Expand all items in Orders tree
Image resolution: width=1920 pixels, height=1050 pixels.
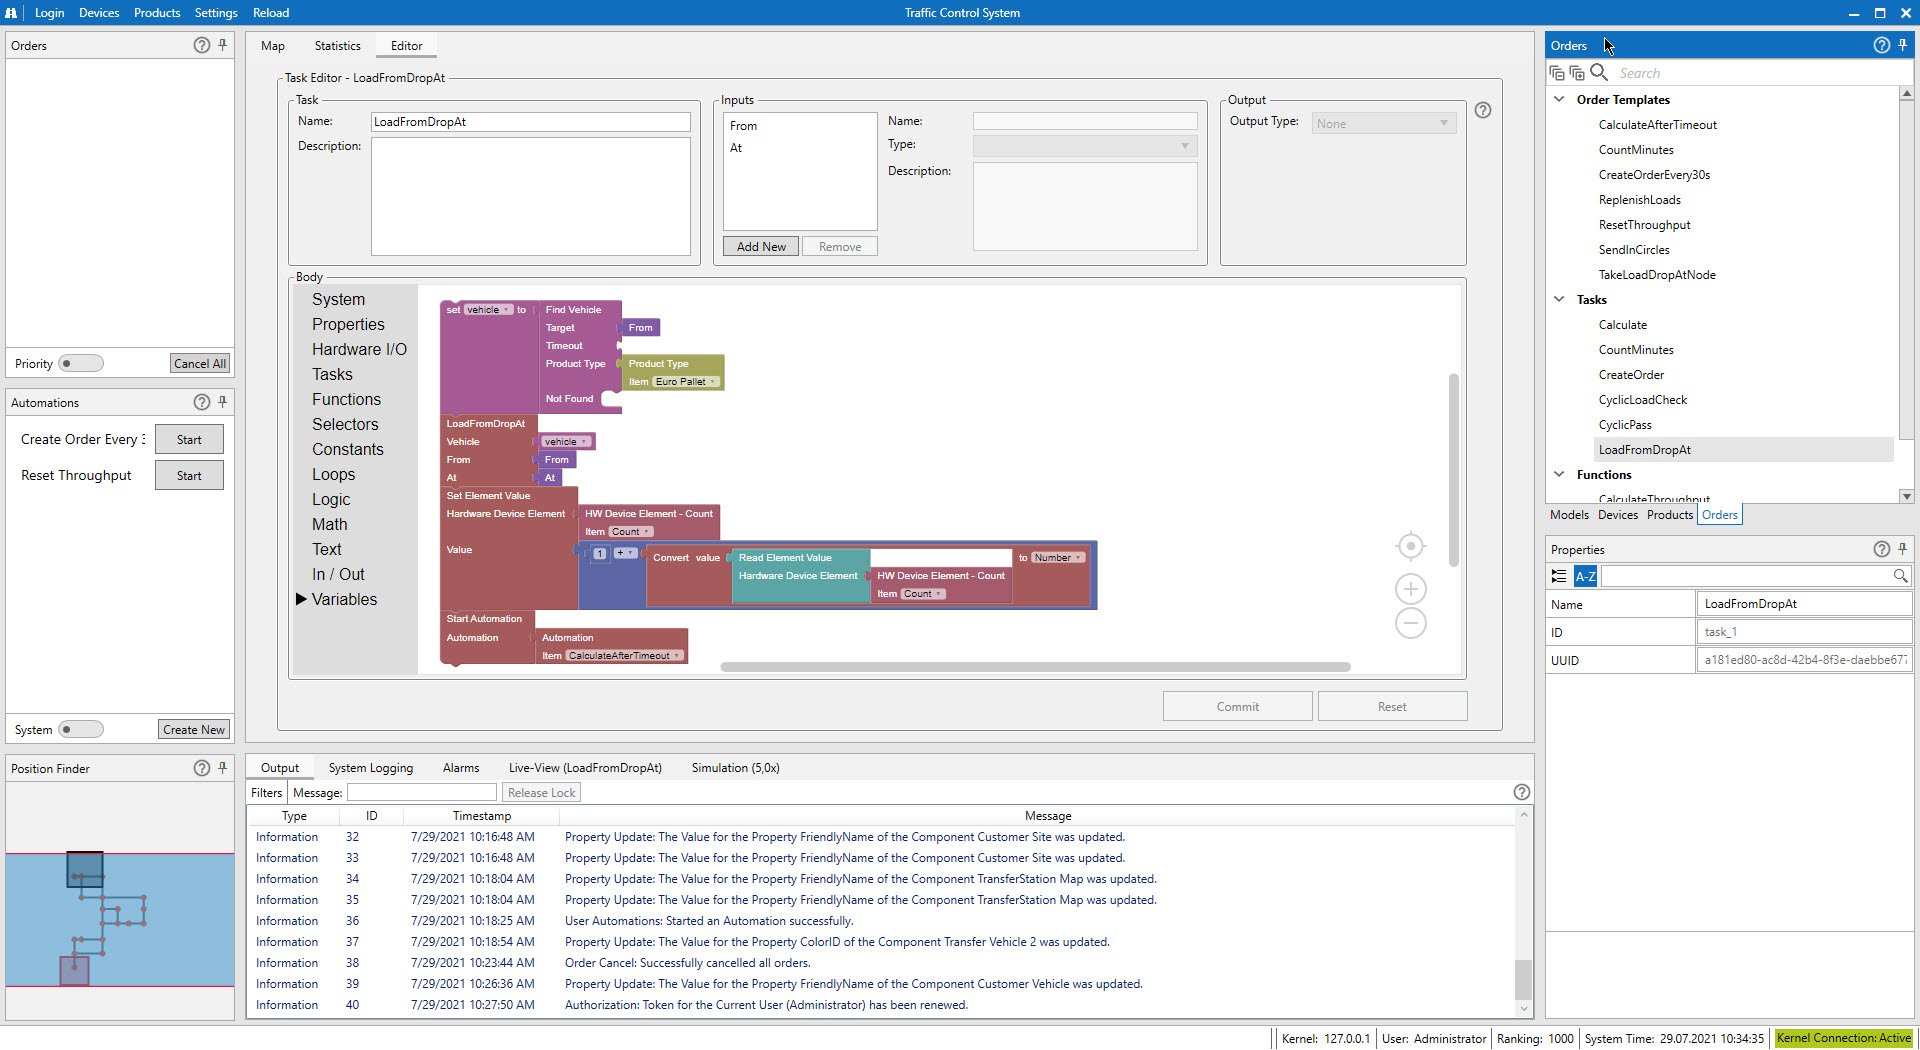(x=1577, y=73)
